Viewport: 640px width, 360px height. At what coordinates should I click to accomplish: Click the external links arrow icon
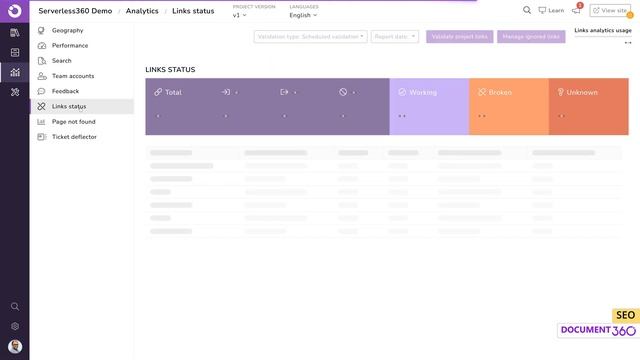coord(284,92)
